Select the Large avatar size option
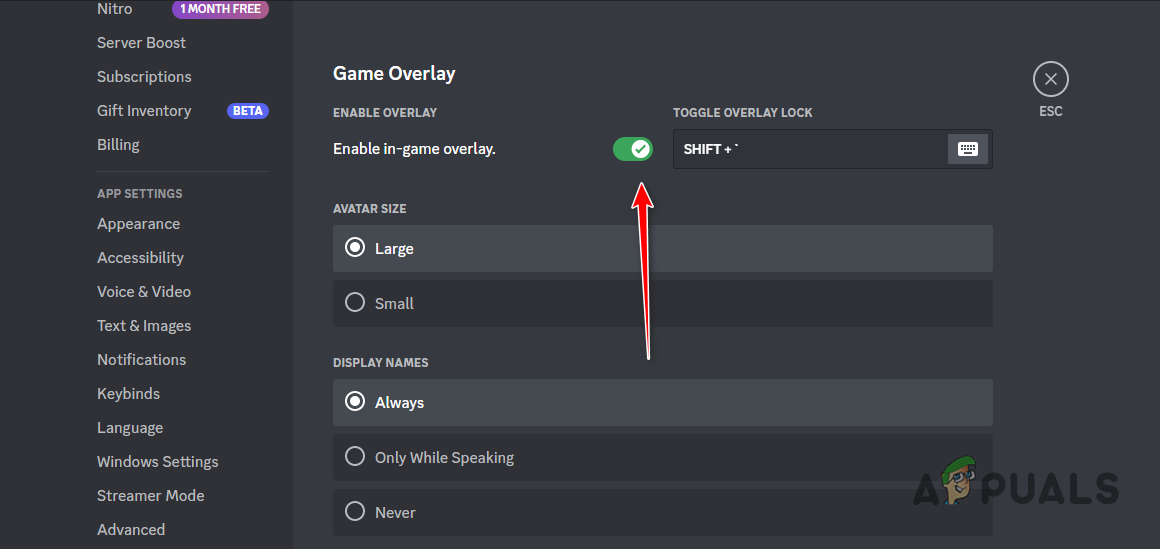 tap(355, 248)
